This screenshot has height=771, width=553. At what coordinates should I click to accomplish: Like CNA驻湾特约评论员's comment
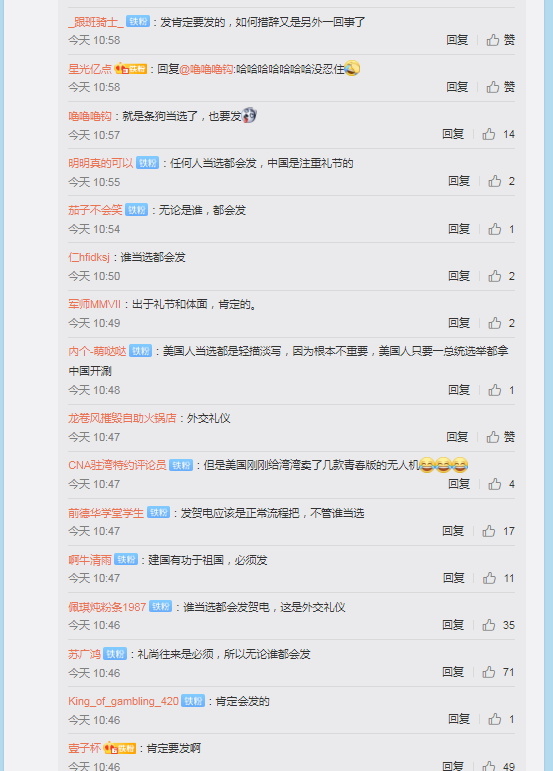(501, 484)
